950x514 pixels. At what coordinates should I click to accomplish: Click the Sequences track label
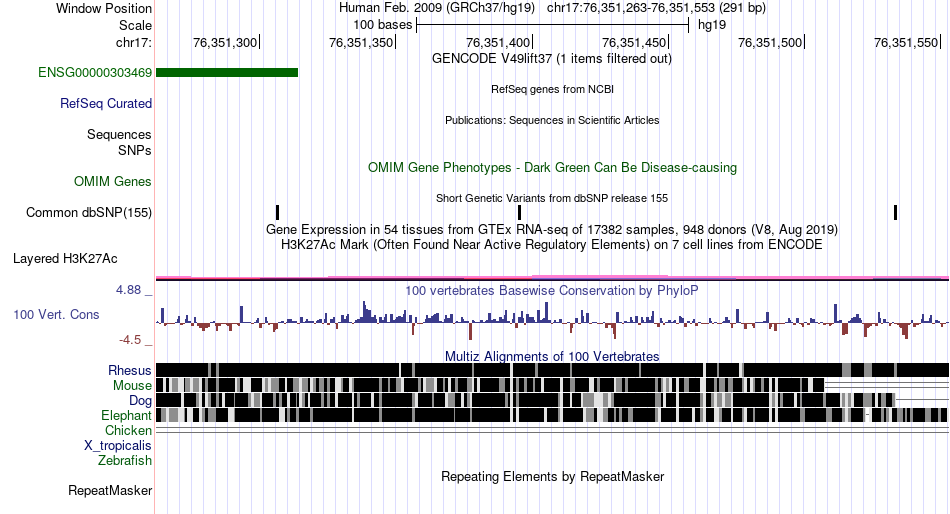tap(119, 135)
